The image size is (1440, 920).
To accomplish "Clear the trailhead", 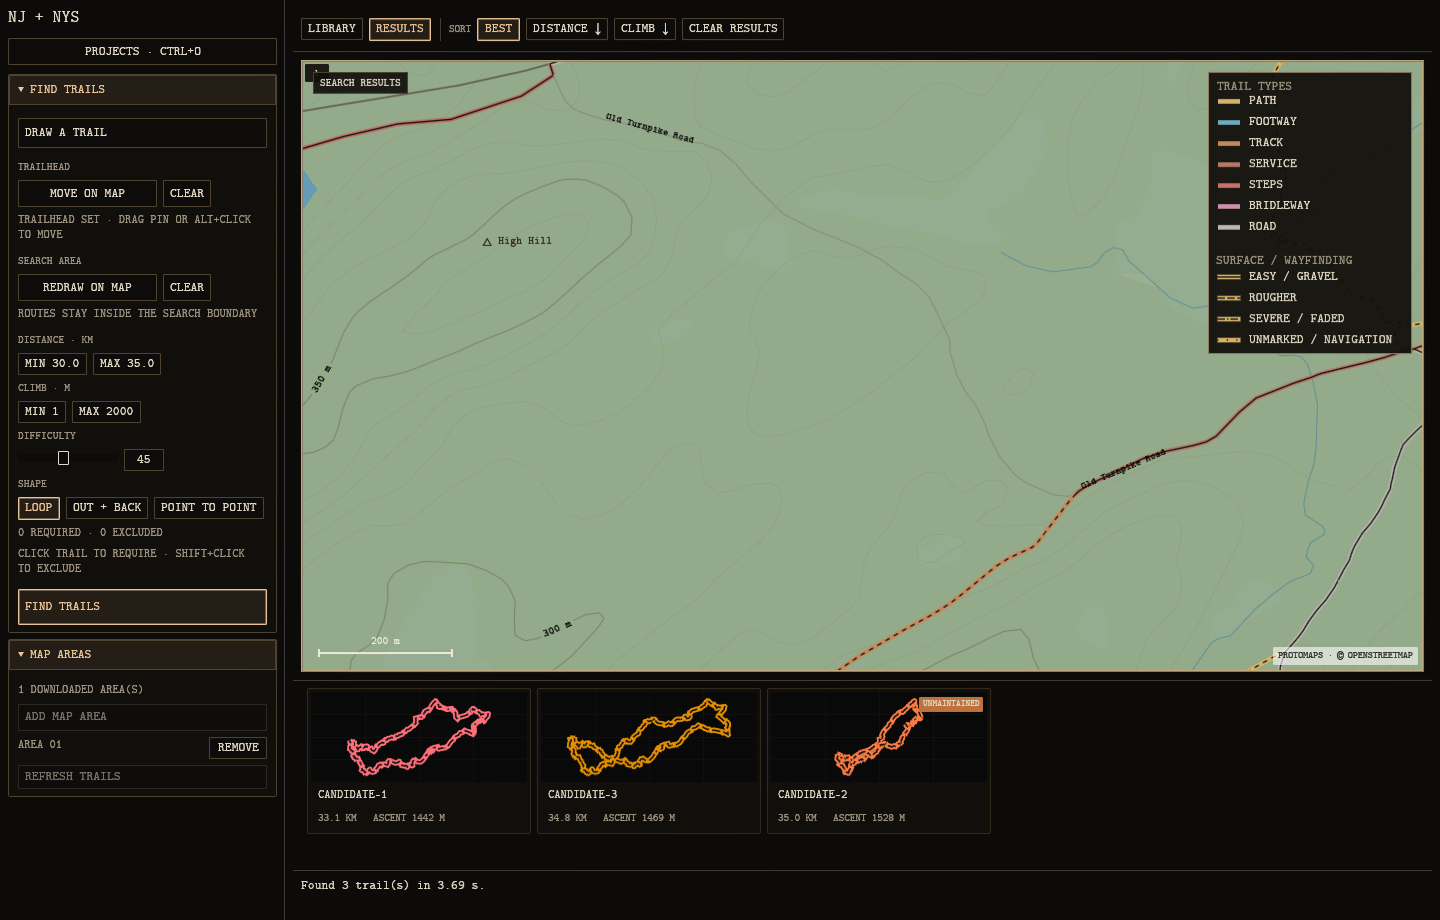I will (x=187, y=193).
